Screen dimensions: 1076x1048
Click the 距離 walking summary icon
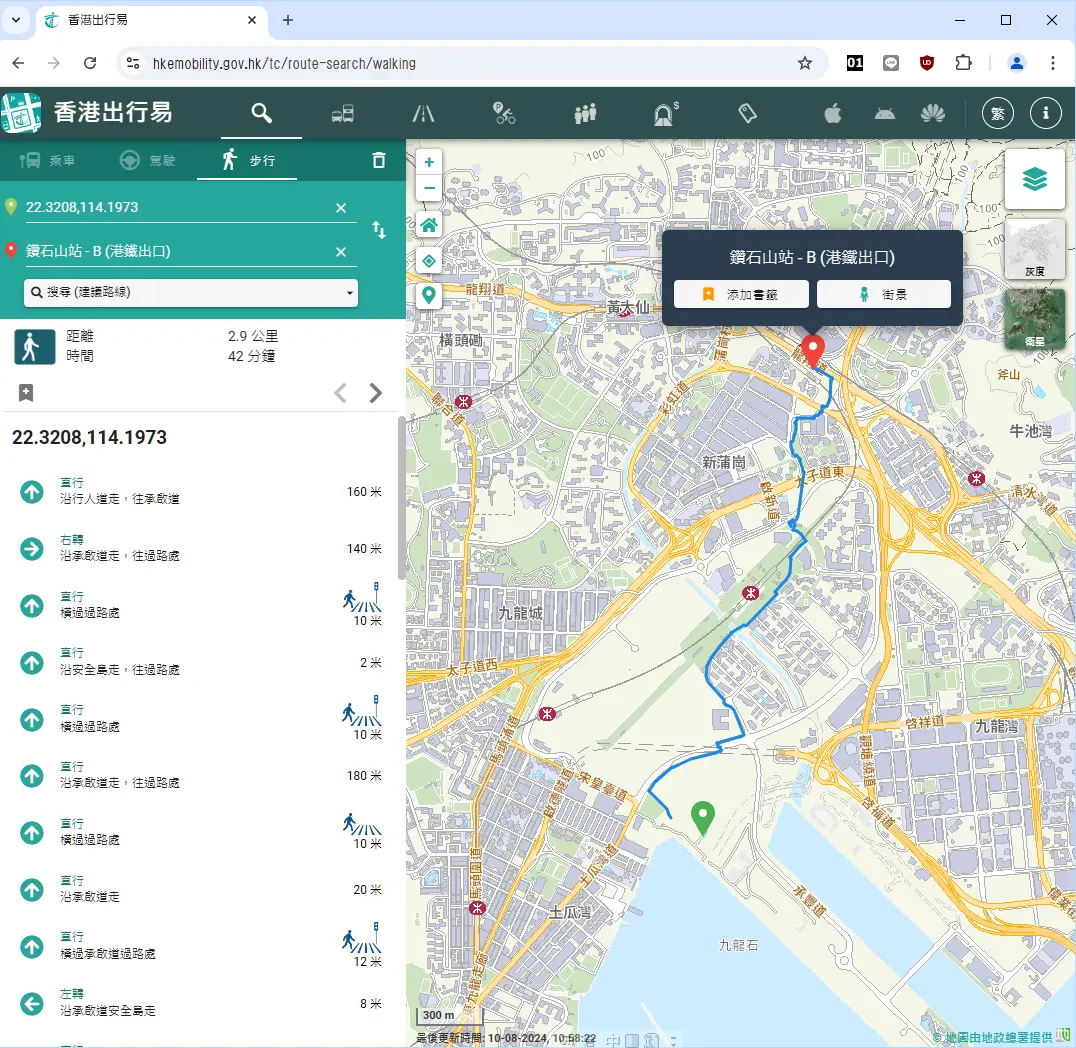tap(34, 346)
